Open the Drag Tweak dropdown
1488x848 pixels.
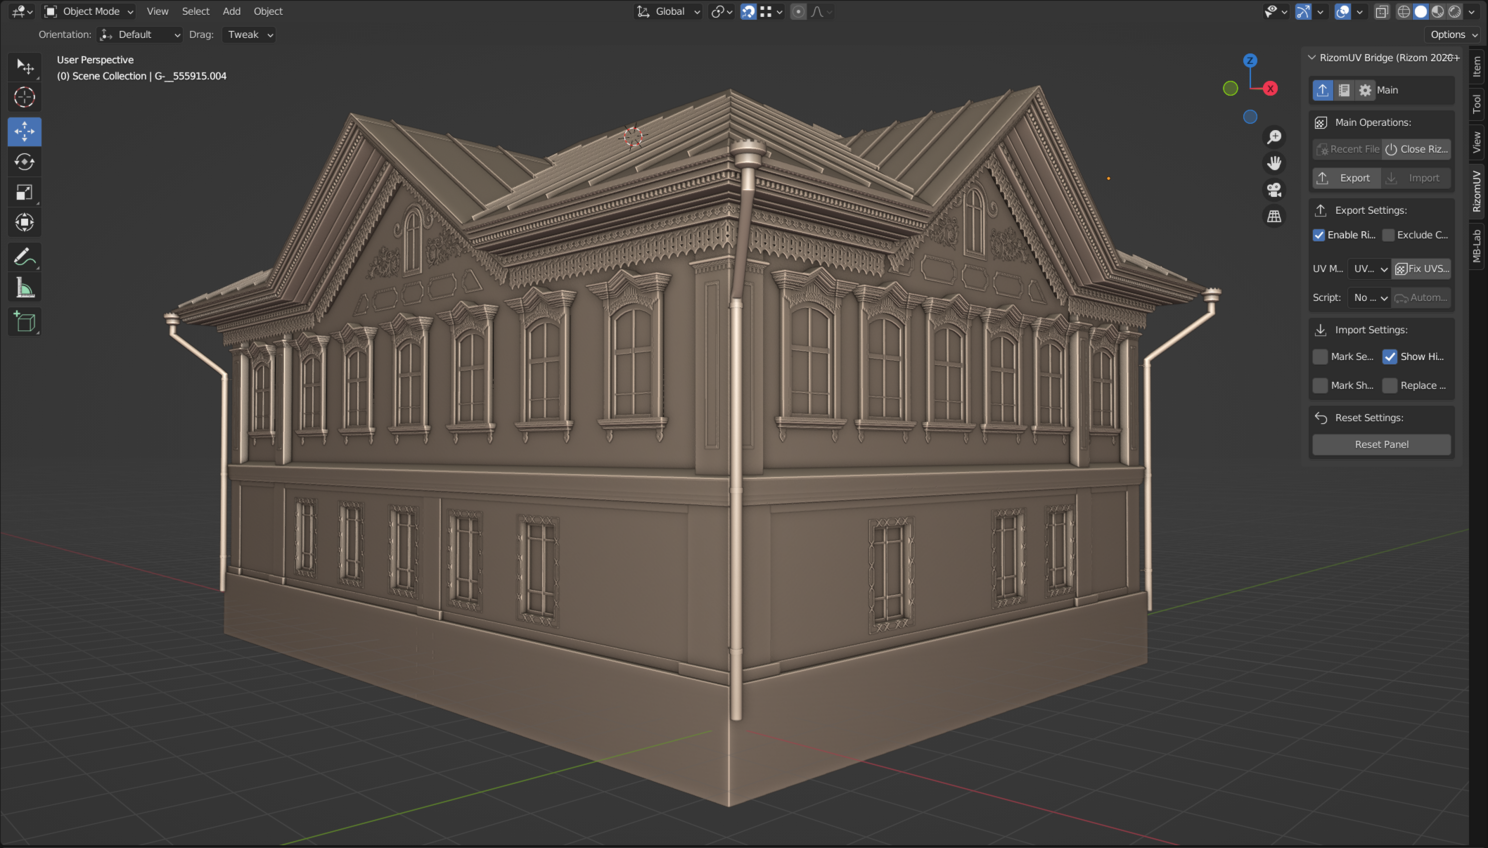(x=249, y=35)
